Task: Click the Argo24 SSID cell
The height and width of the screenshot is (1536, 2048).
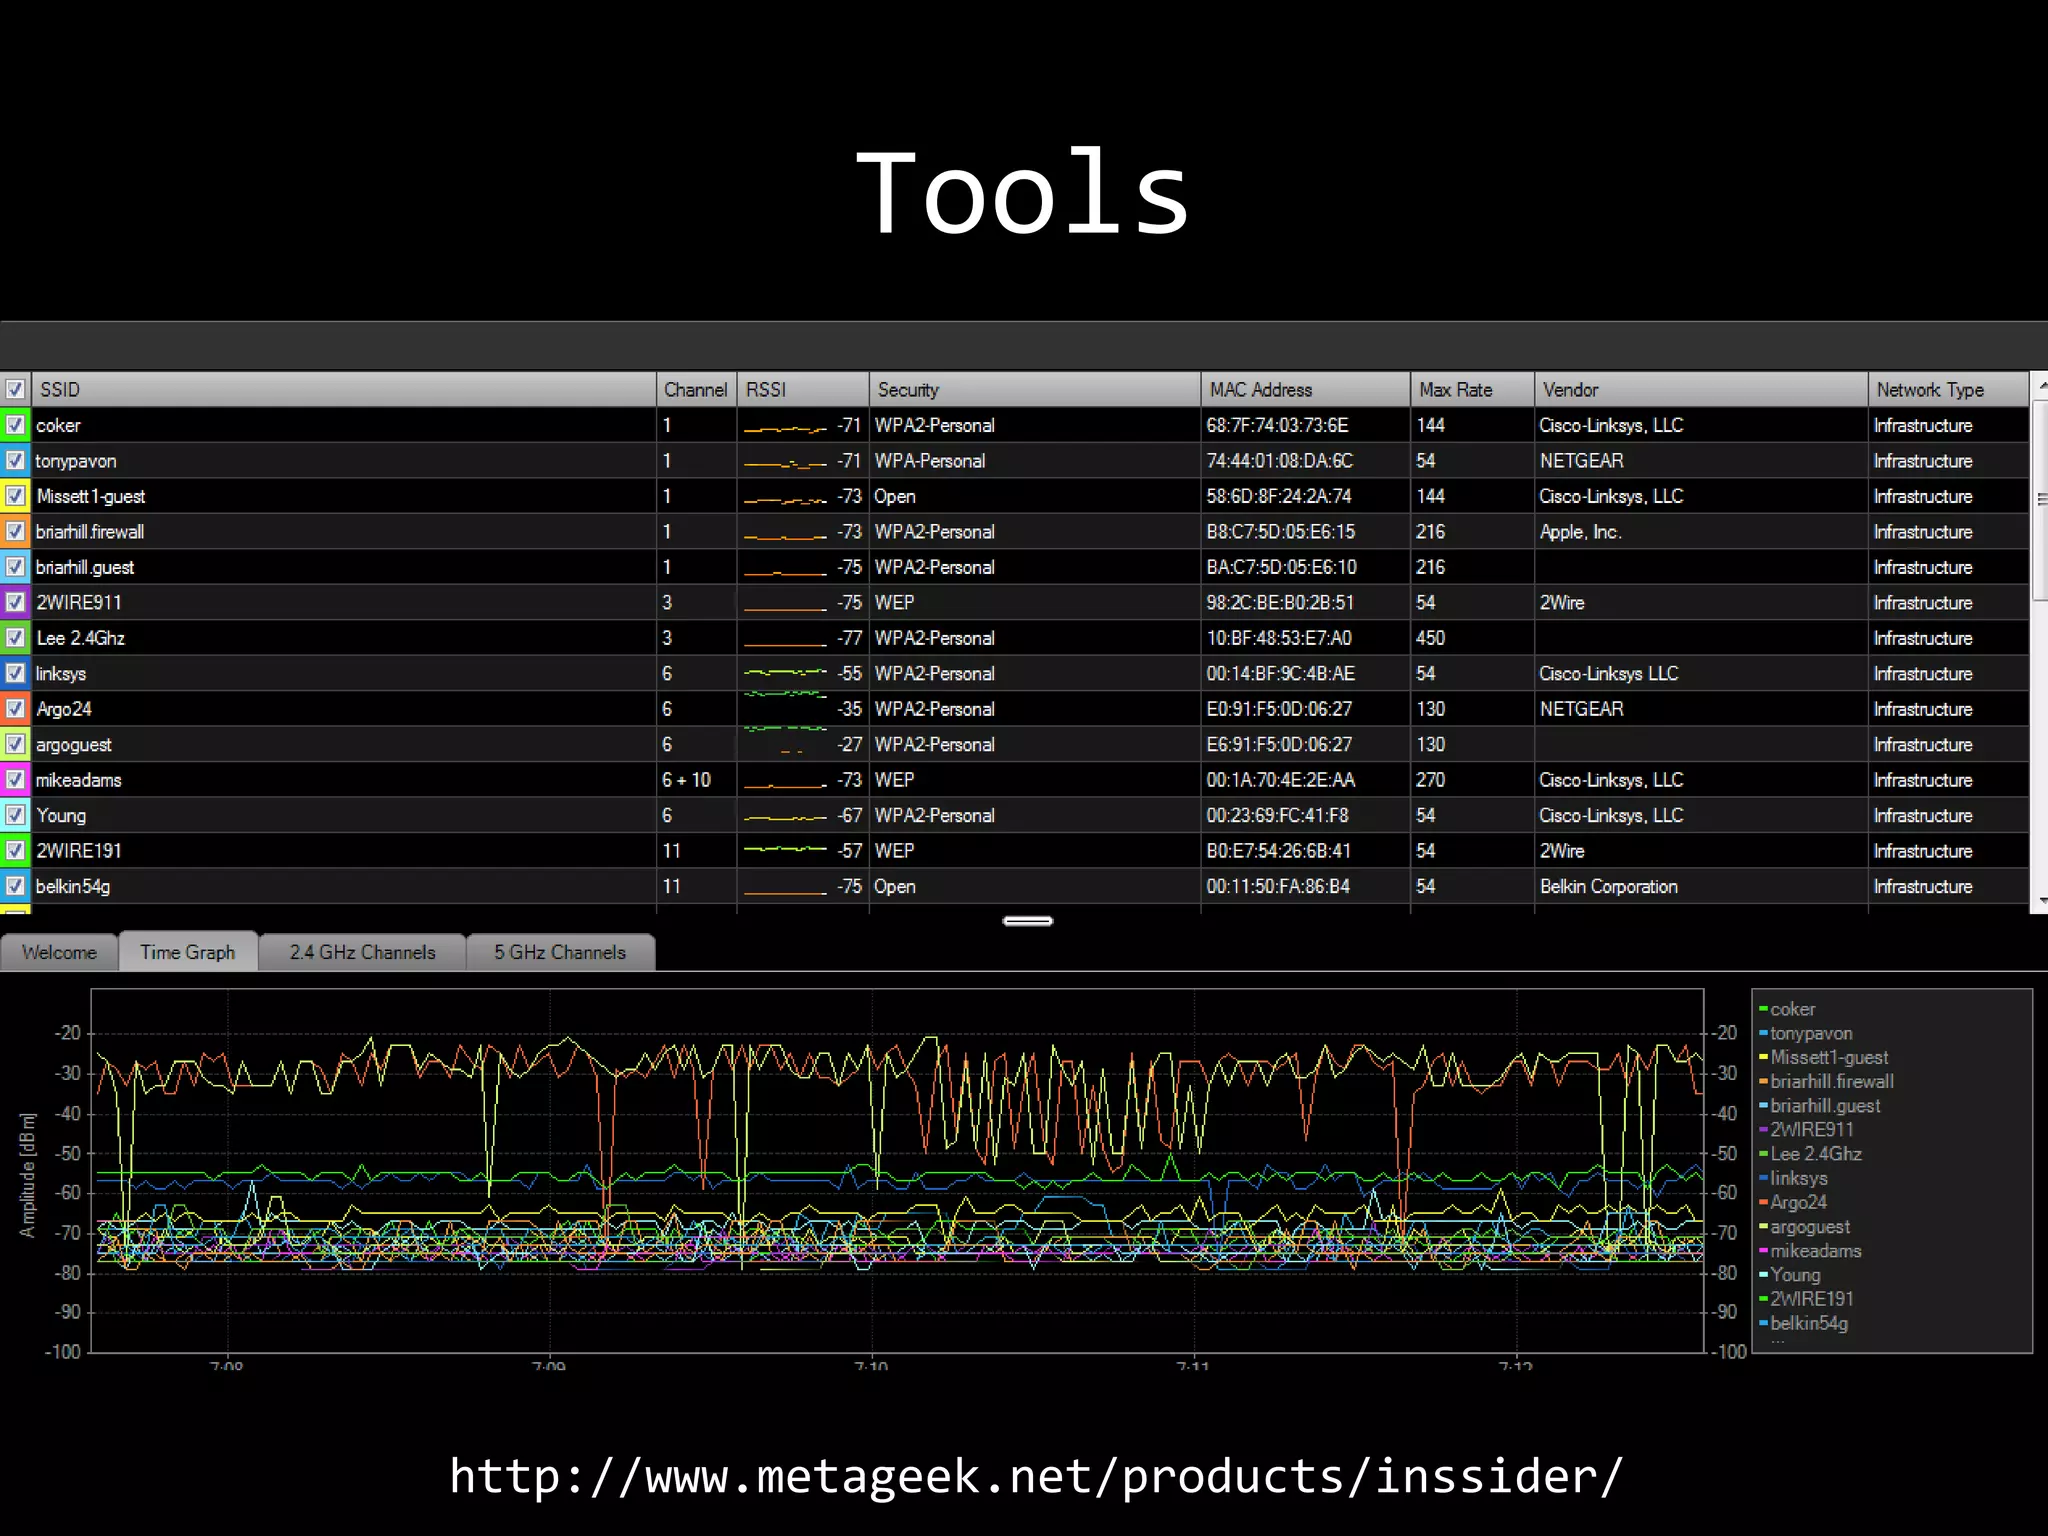Action: pos(343,708)
